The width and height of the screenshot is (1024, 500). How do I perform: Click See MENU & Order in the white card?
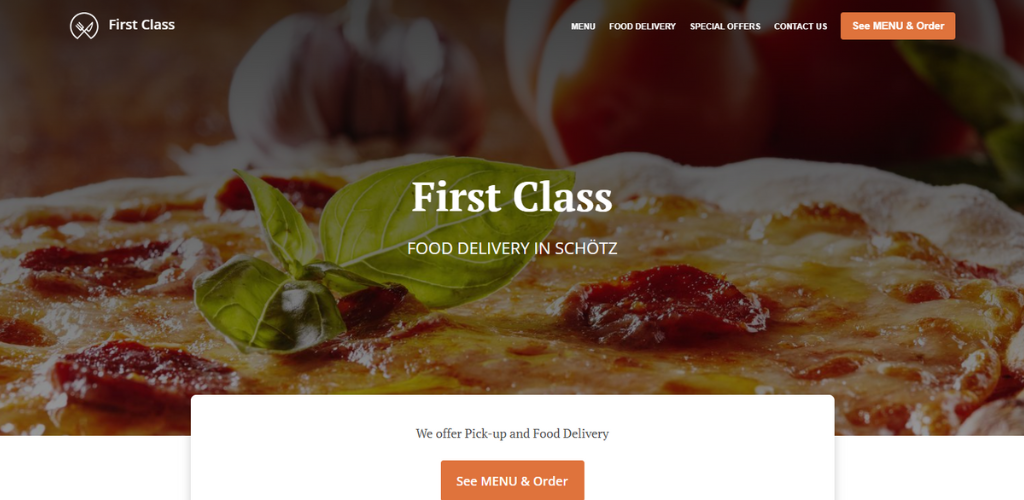coord(512,480)
